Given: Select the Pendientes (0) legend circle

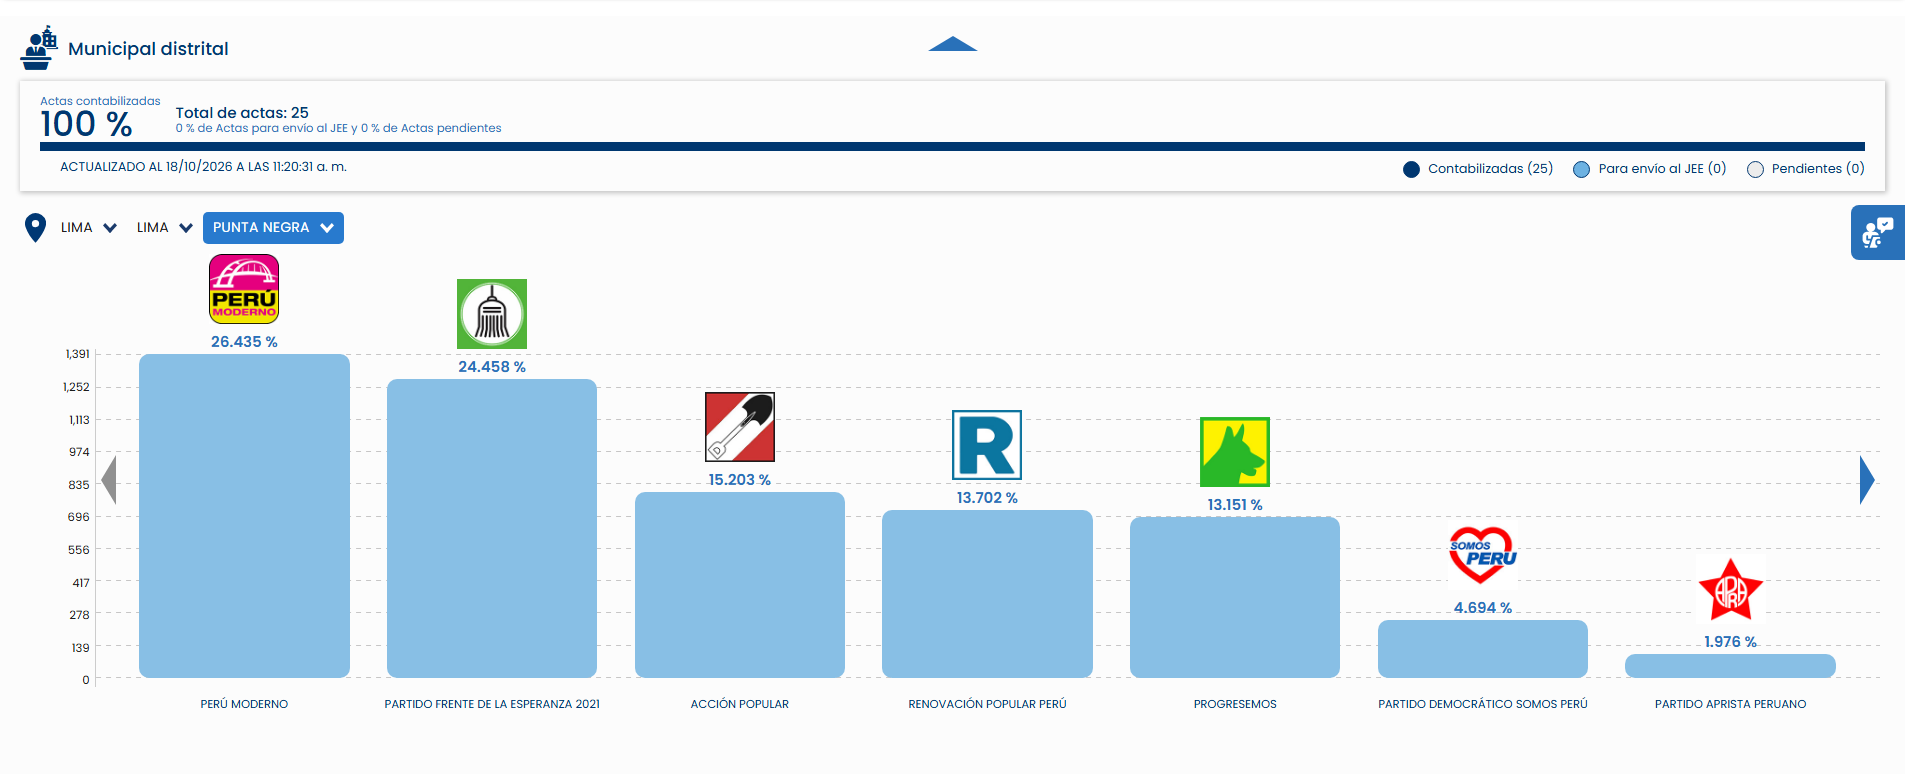Looking at the screenshot, I should 1755,169.
